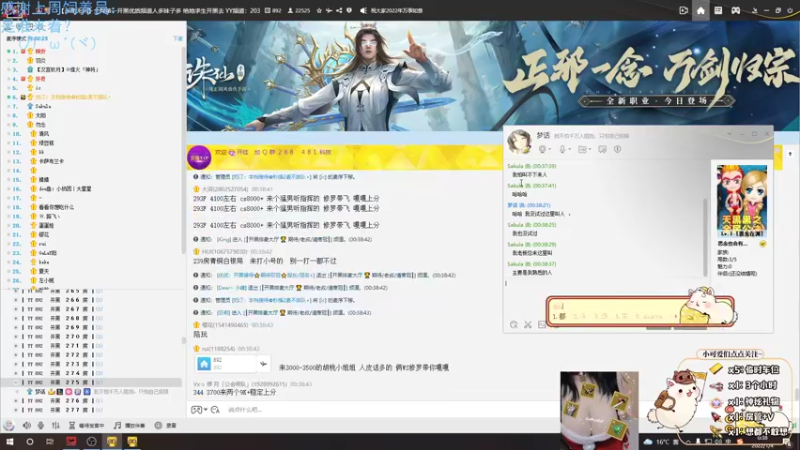800x450 pixels.
Task: Expand the 266 room in channel tree
Action: [16, 300]
